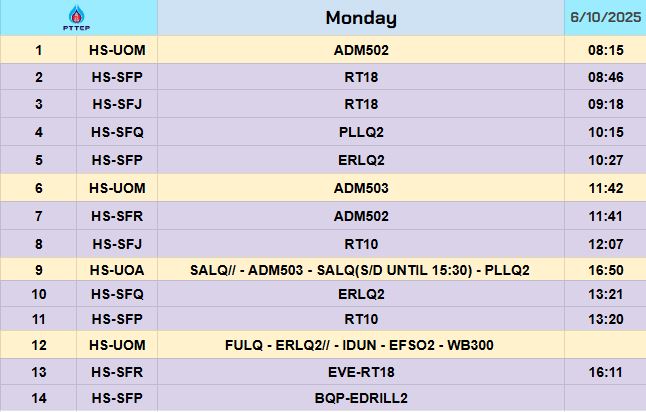Click row number 9 cell
646x412 pixels.
(x=39, y=270)
